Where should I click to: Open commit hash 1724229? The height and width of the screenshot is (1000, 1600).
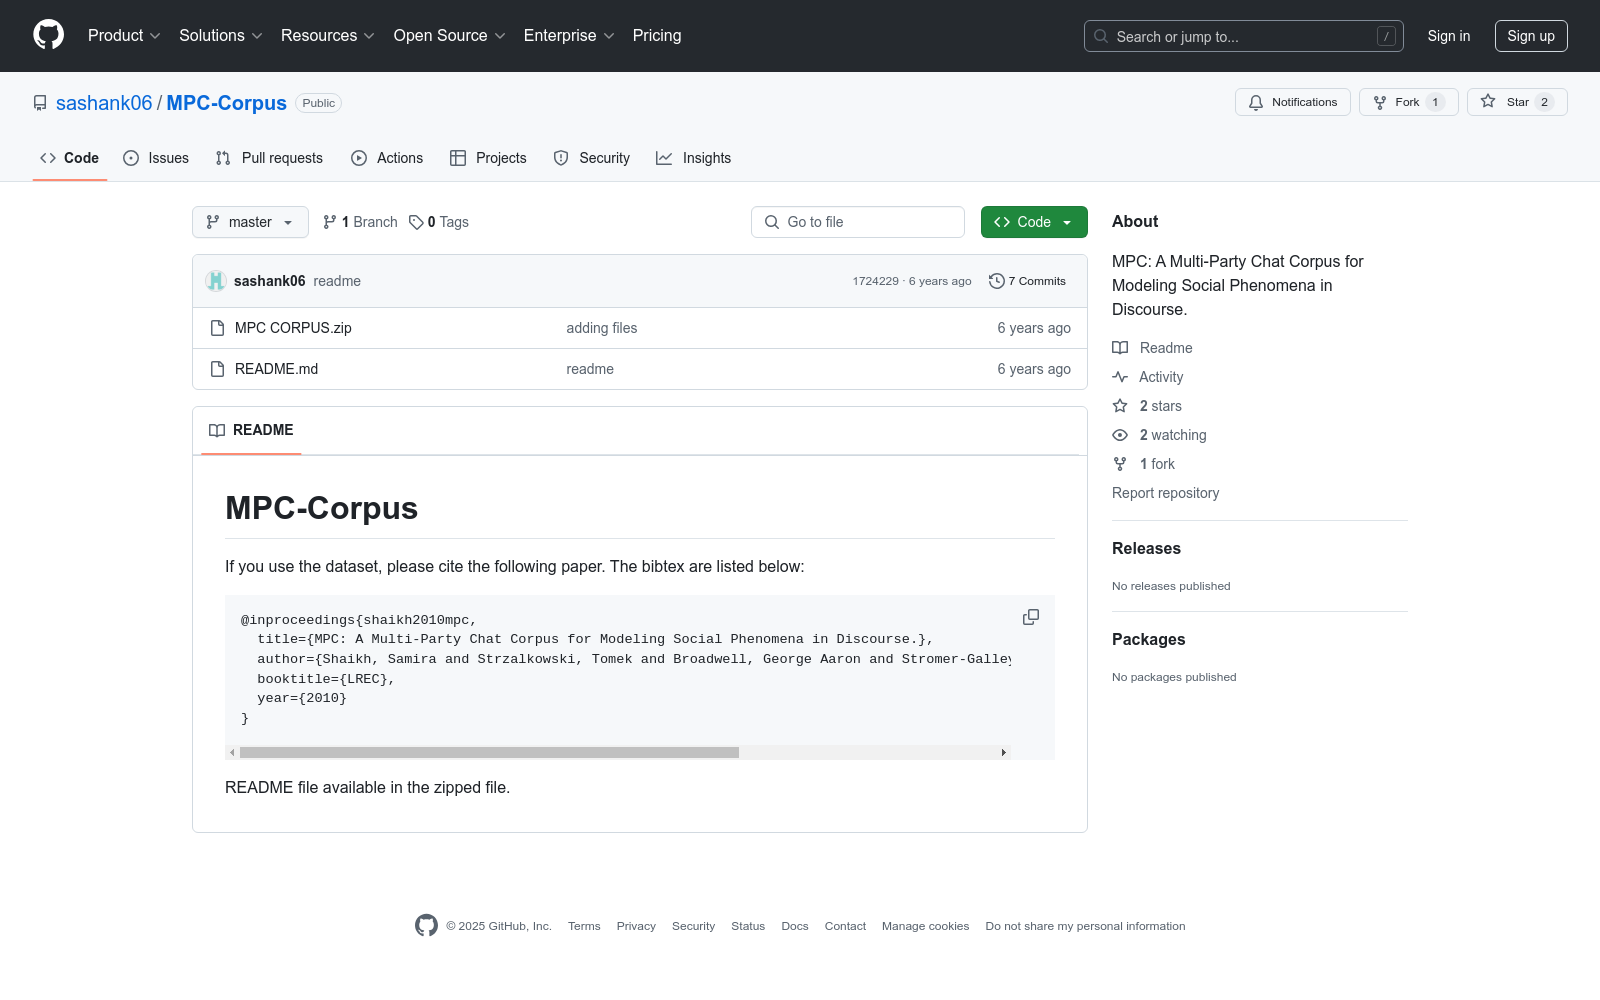(x=876, y=281)
